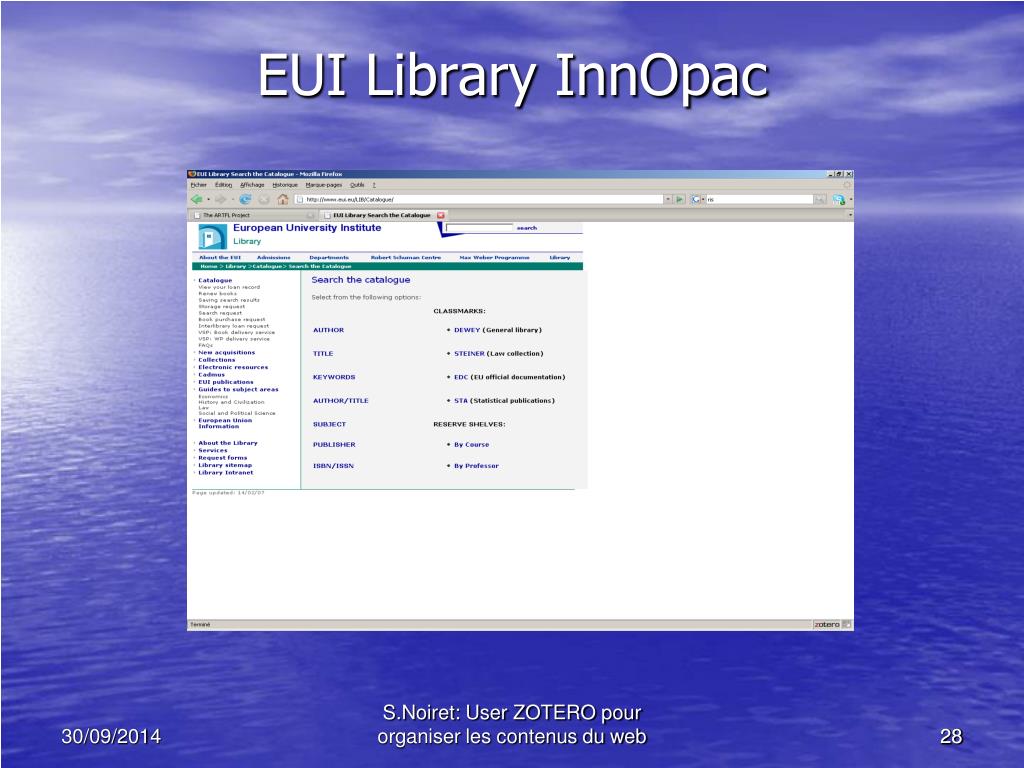Select the EUI Library Search the Catalogue tab
Viewport: 1024px width, 768px height.
[384, 215]
